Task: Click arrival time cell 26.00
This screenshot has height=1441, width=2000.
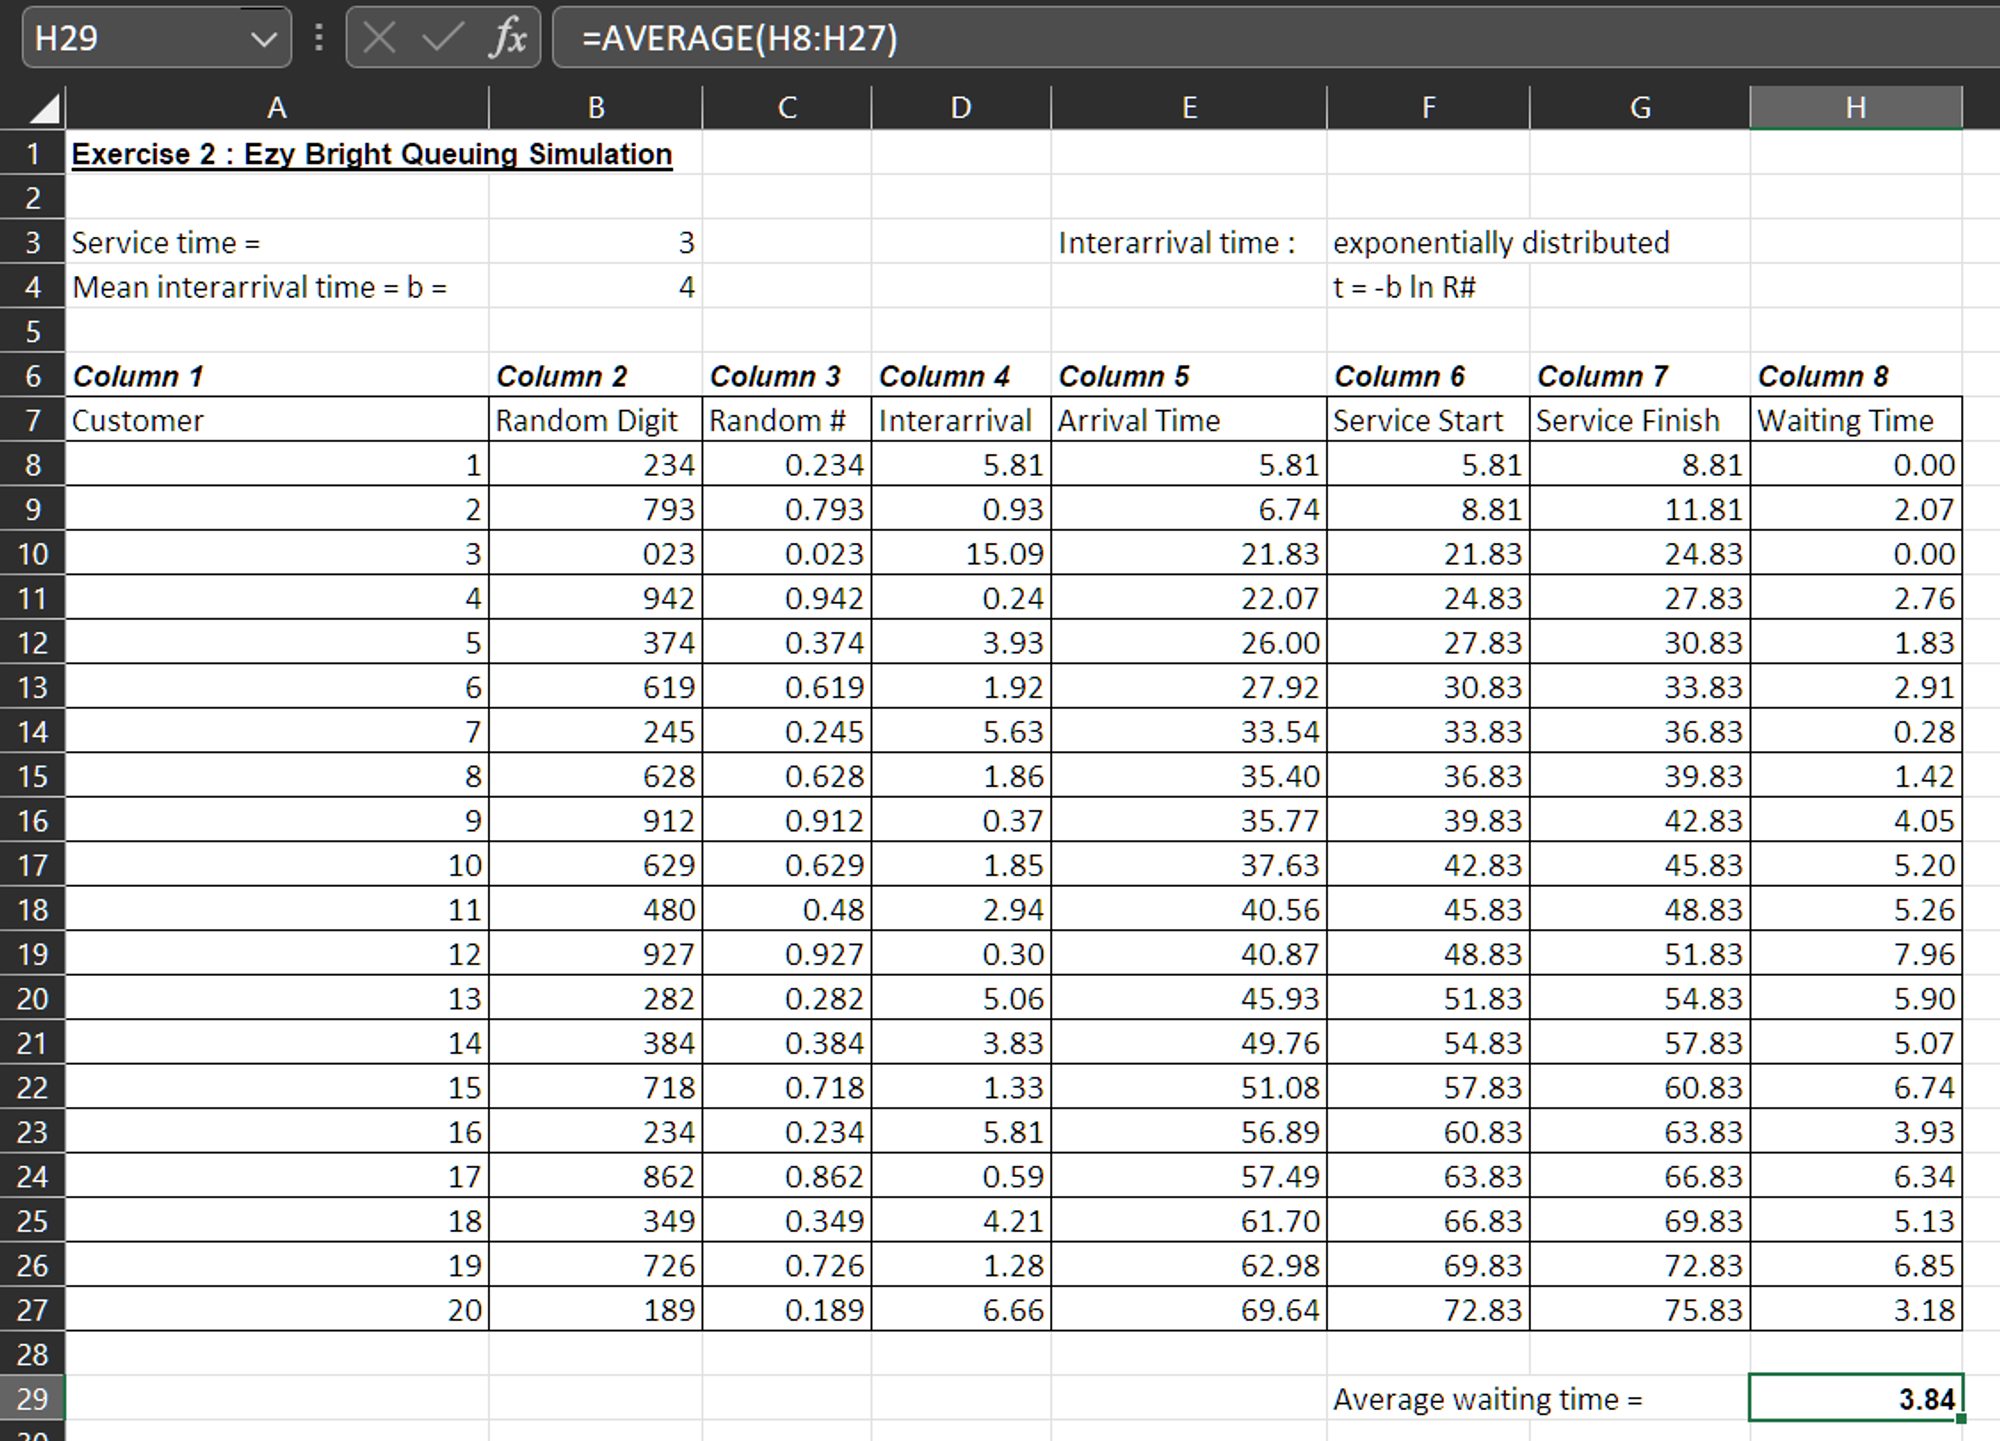Action: click(1189, 642)
